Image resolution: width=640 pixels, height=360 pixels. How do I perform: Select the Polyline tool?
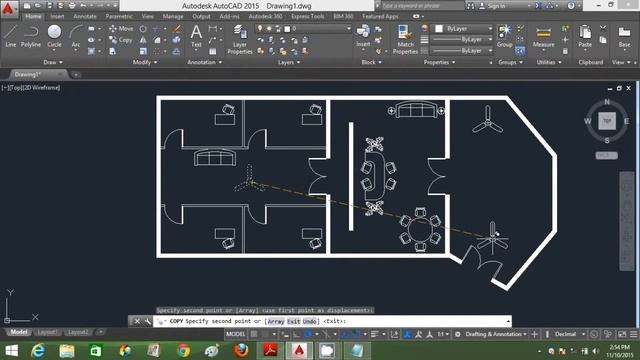click(31, 36)
